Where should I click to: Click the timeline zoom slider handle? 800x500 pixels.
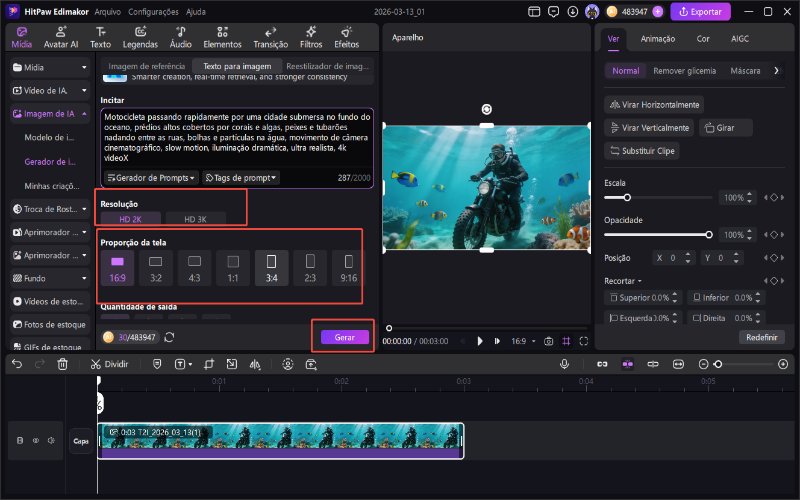718,364
